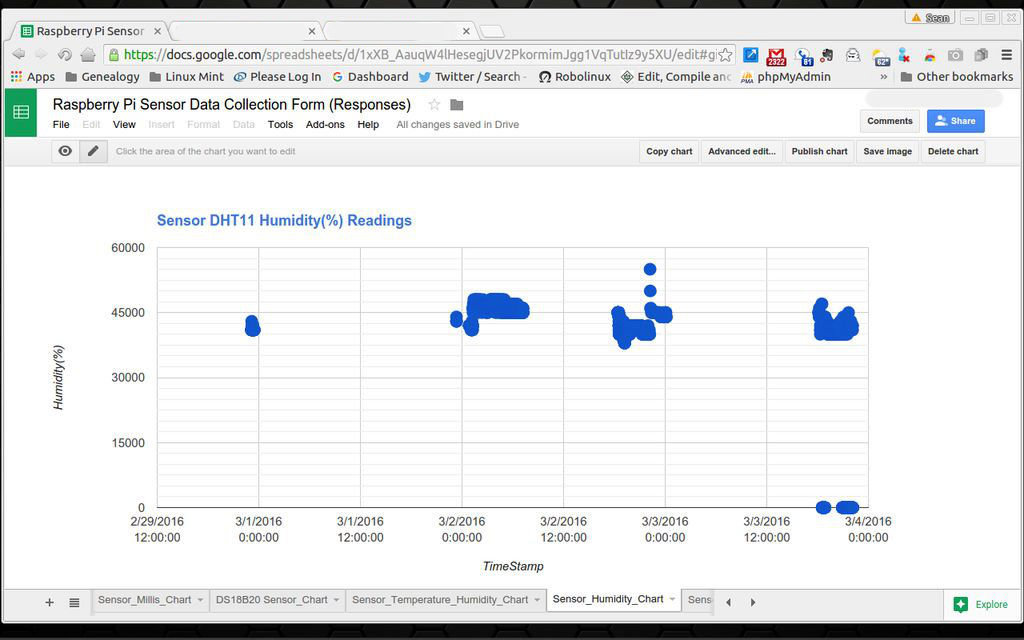Screen dimensions: 1024x640
Task: Reload the page
Action: pos(64,54)
